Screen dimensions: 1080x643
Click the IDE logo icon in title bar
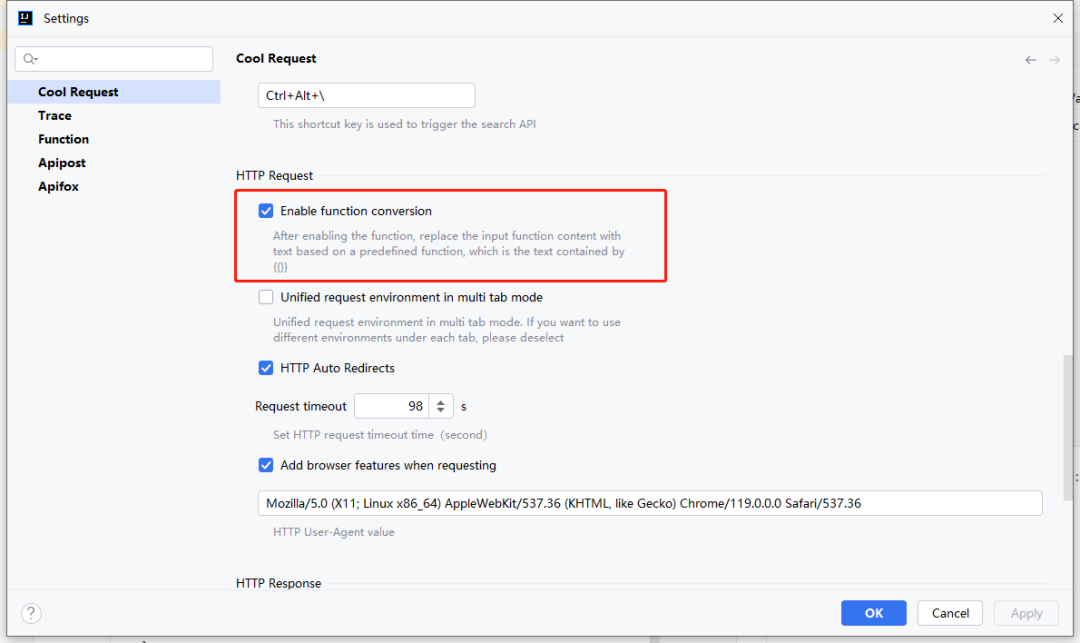pyautogui.click(x=23, y=17)
